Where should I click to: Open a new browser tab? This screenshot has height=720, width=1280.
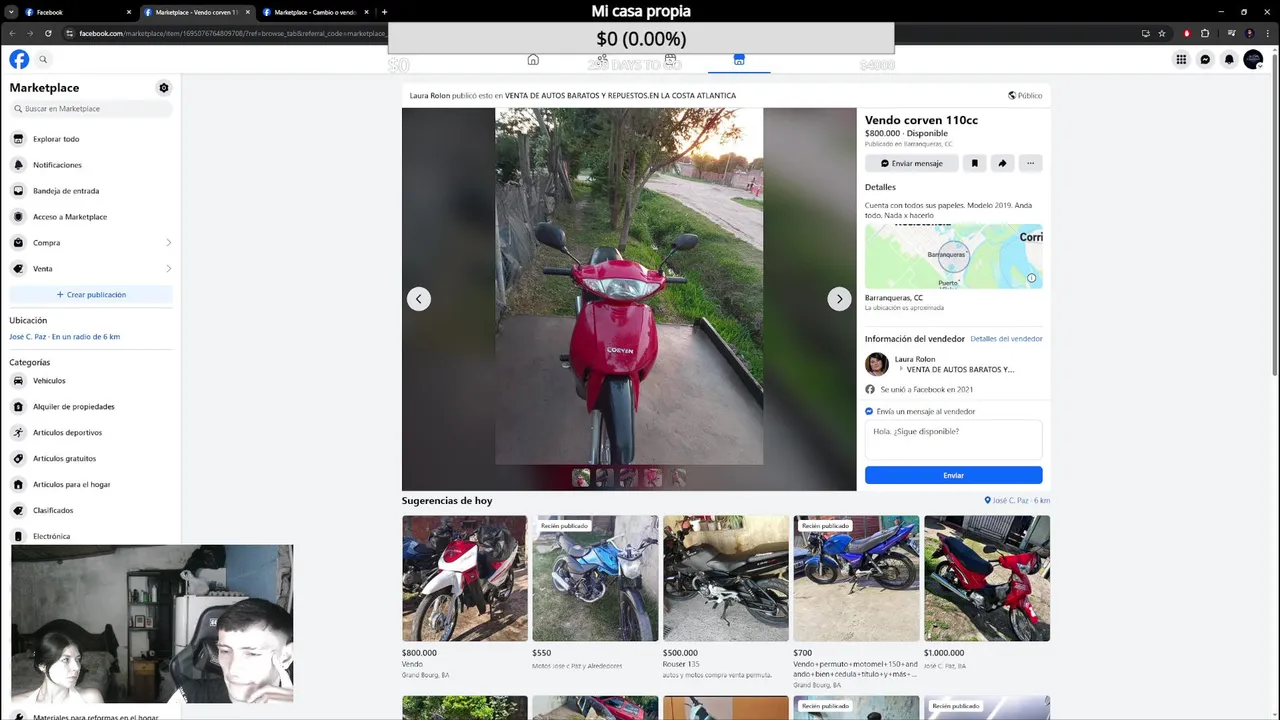click(384, 12)
